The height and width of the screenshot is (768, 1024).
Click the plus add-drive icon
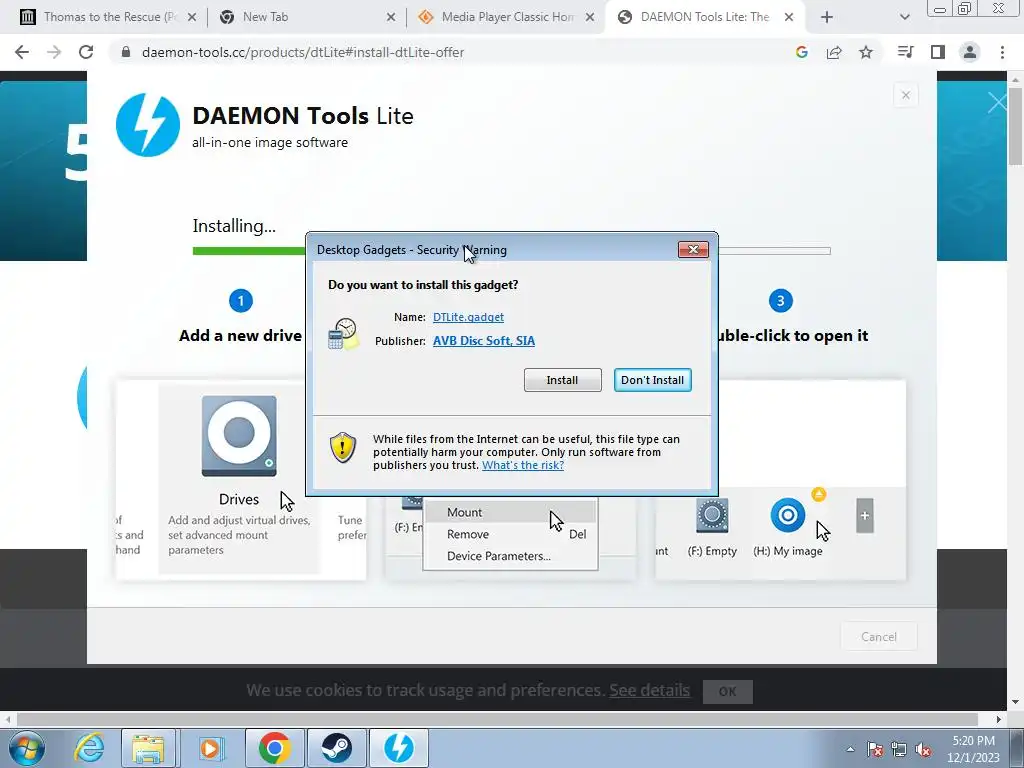coord(865,516)
